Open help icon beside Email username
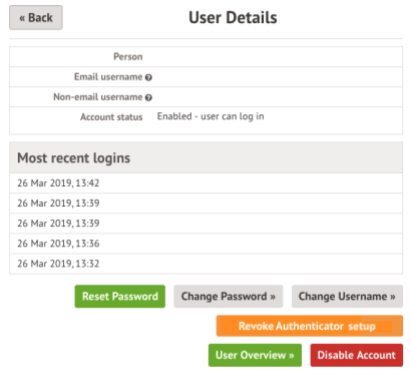Viewport: 411px width, 371px height. pyautogui.click(x=149, y=77)
